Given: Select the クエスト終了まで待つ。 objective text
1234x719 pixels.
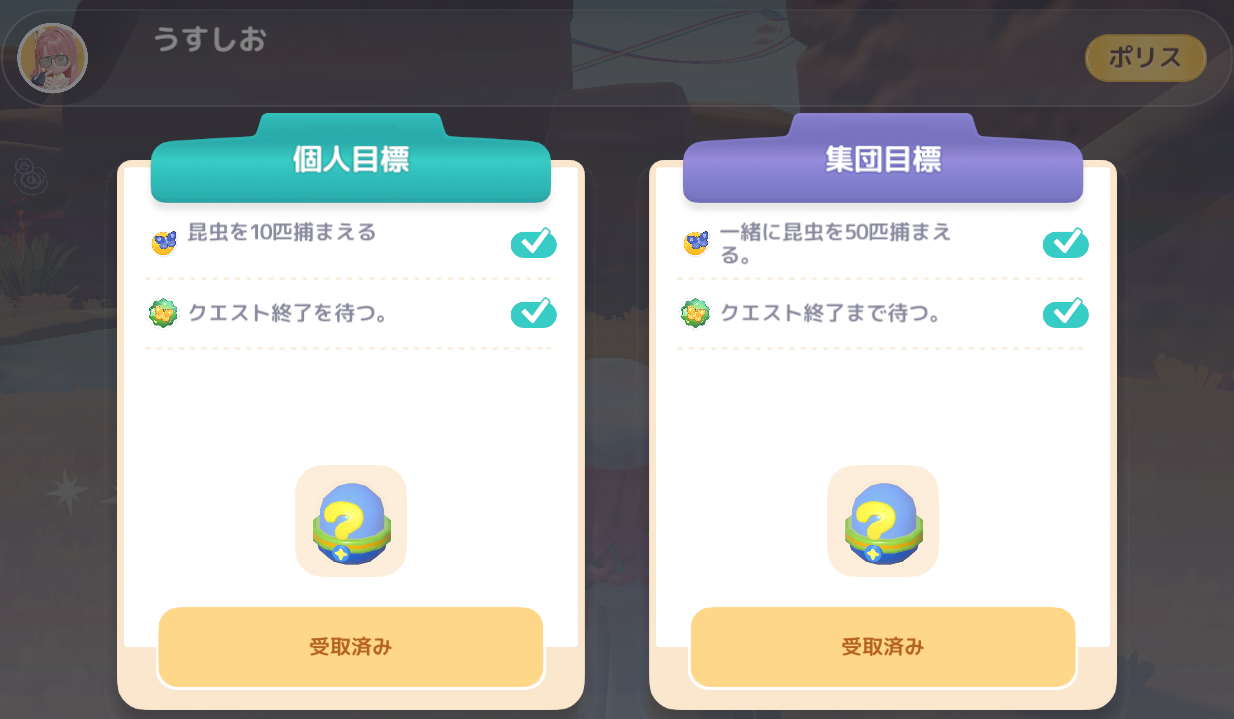Looking at the screenshot, I should (x=831, y=313).
